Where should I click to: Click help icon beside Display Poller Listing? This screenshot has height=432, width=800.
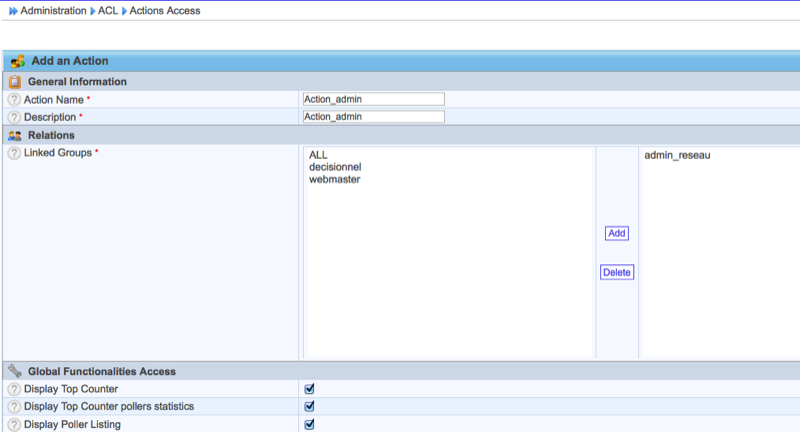[14, 425]
